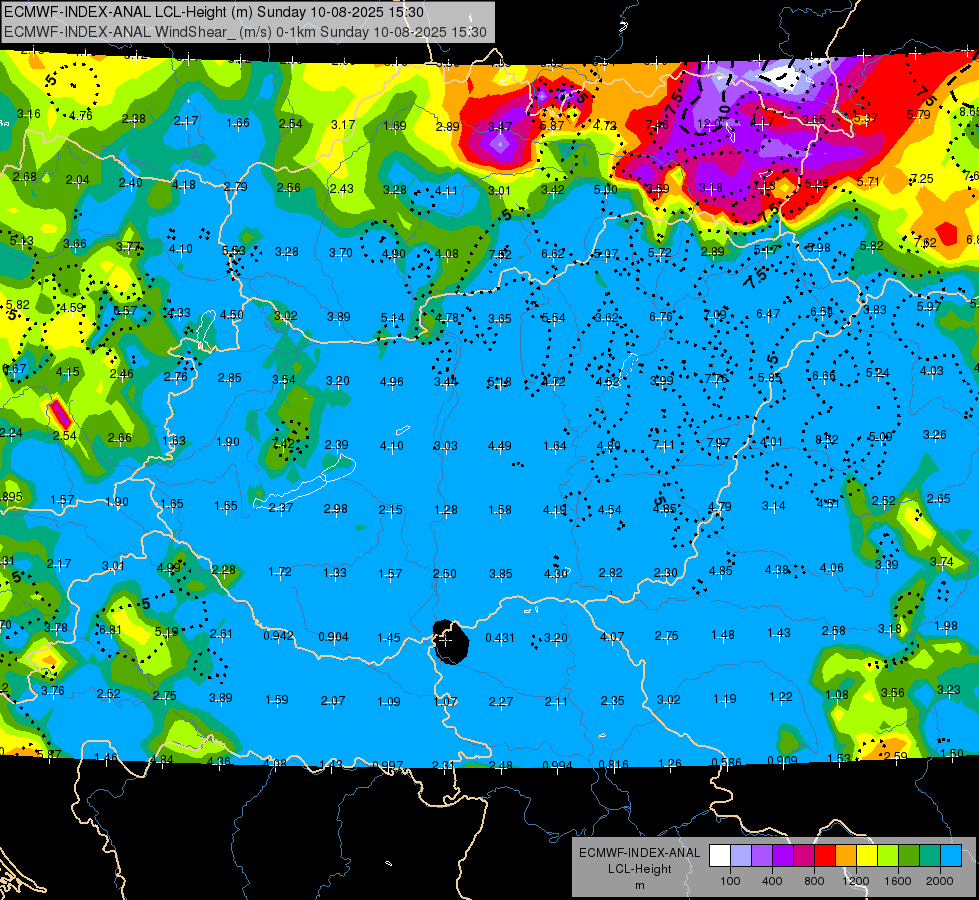Click the dark green legend swatch
This screenshot has height=900, width=979.
pos(908,855)
